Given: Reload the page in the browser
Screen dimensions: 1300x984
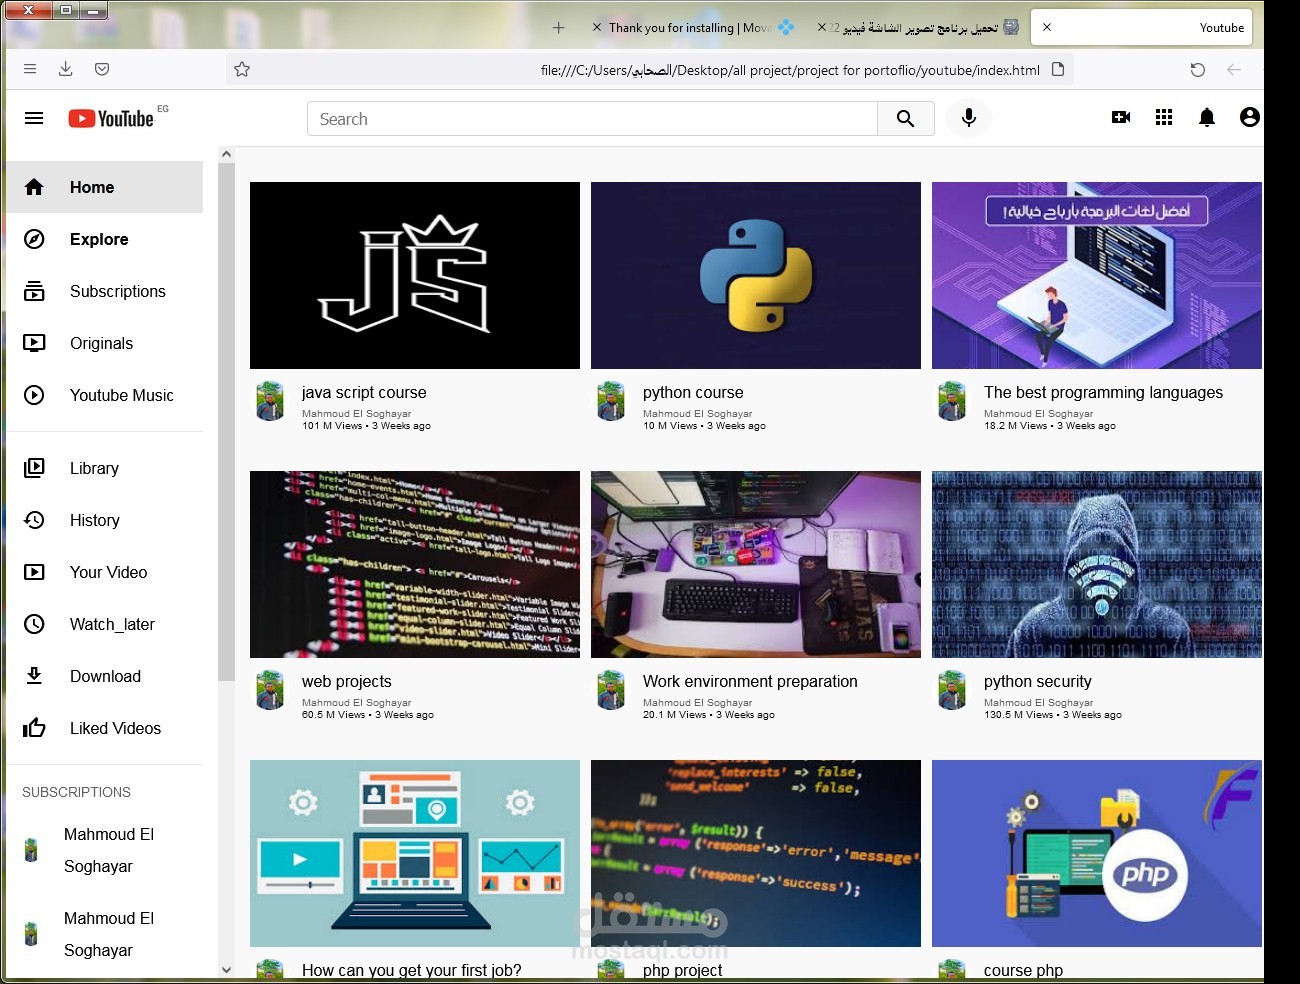Looking at the screenshot, I should 1198,70.
